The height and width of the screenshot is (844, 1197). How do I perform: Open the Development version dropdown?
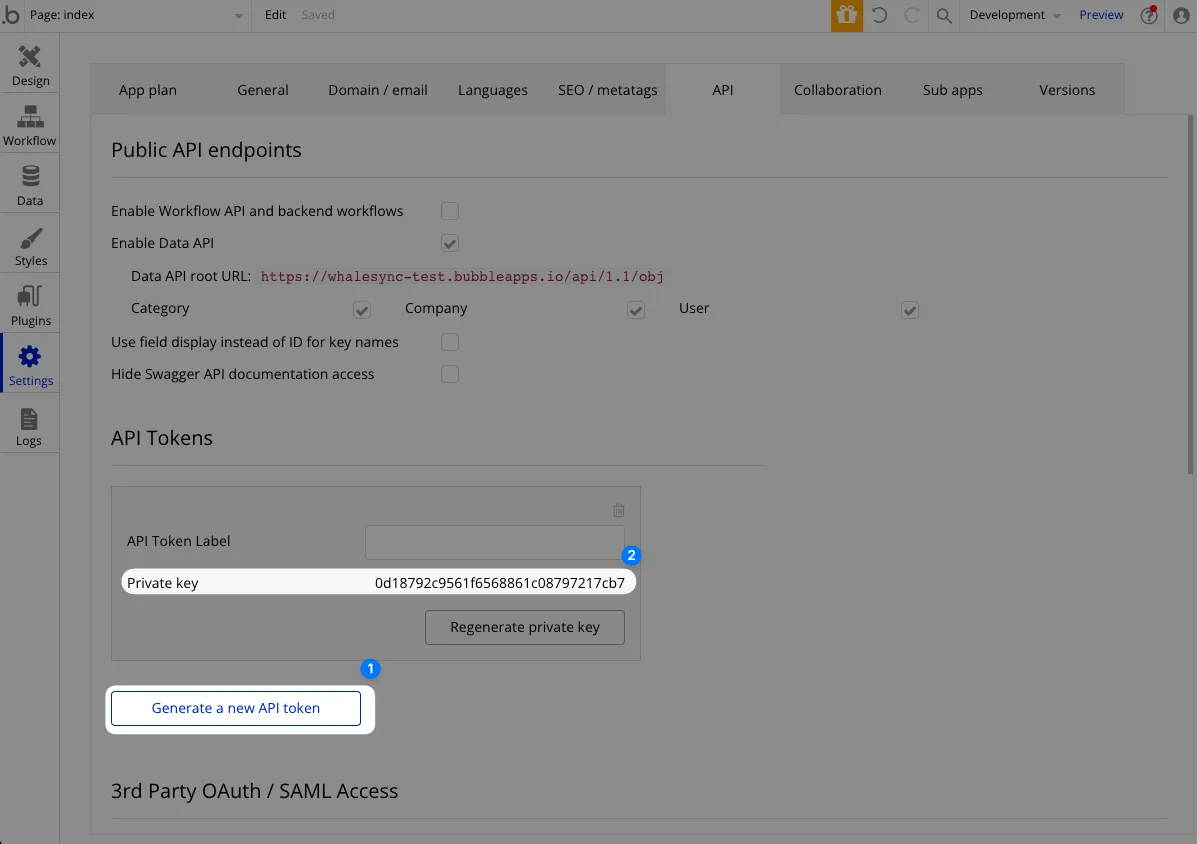click(1015, 15)
